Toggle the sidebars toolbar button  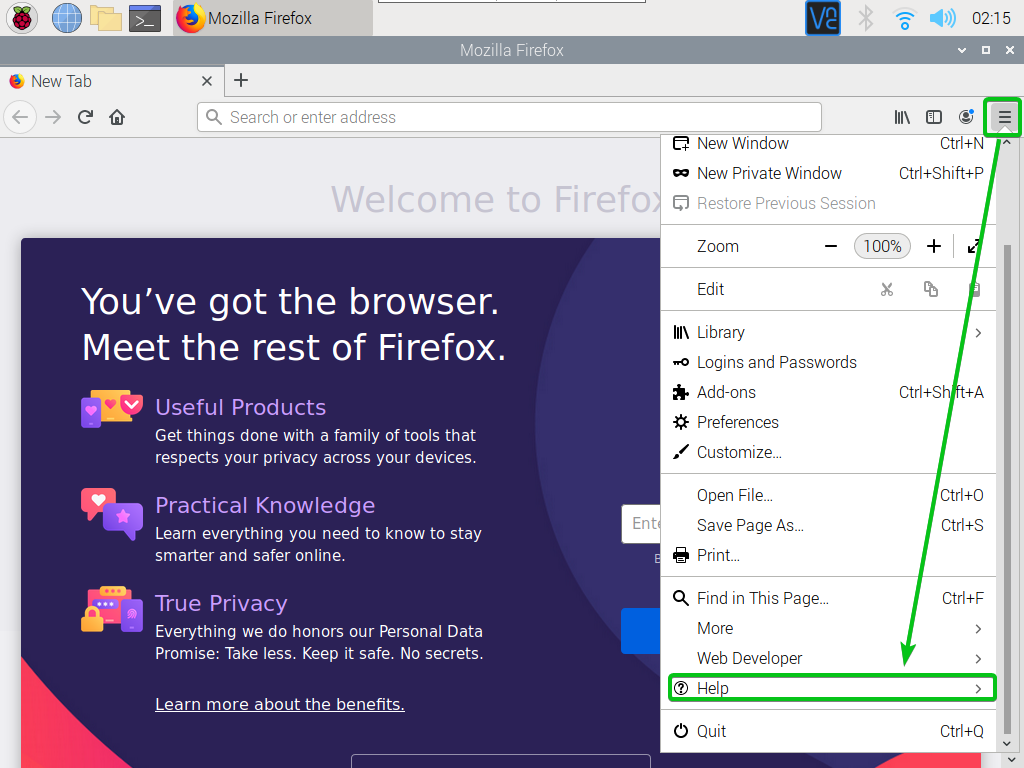pos(934,117)
